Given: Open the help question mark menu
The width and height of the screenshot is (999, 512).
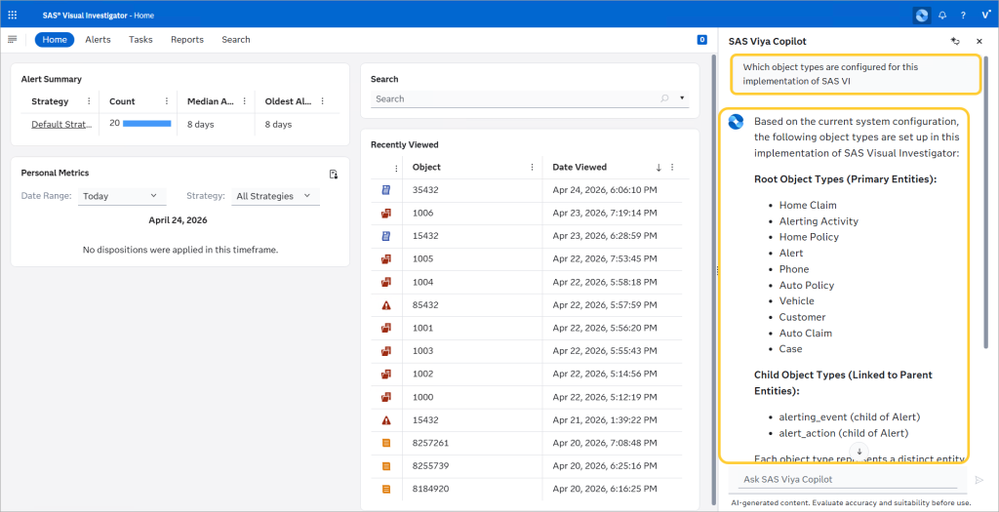Looking at the screenshot, I should tap(963, 15).
